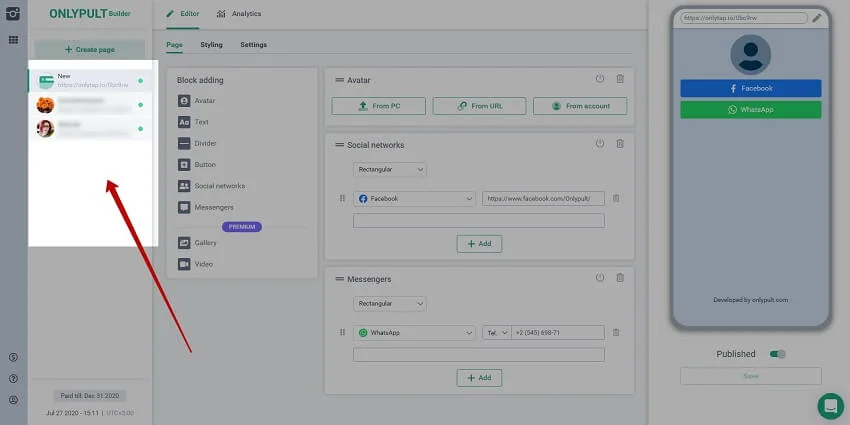The height and width of the screenshot is (425, 850).
Task: Open Rectangular style dropdown in Social networks
Action: tap(389, 170)
